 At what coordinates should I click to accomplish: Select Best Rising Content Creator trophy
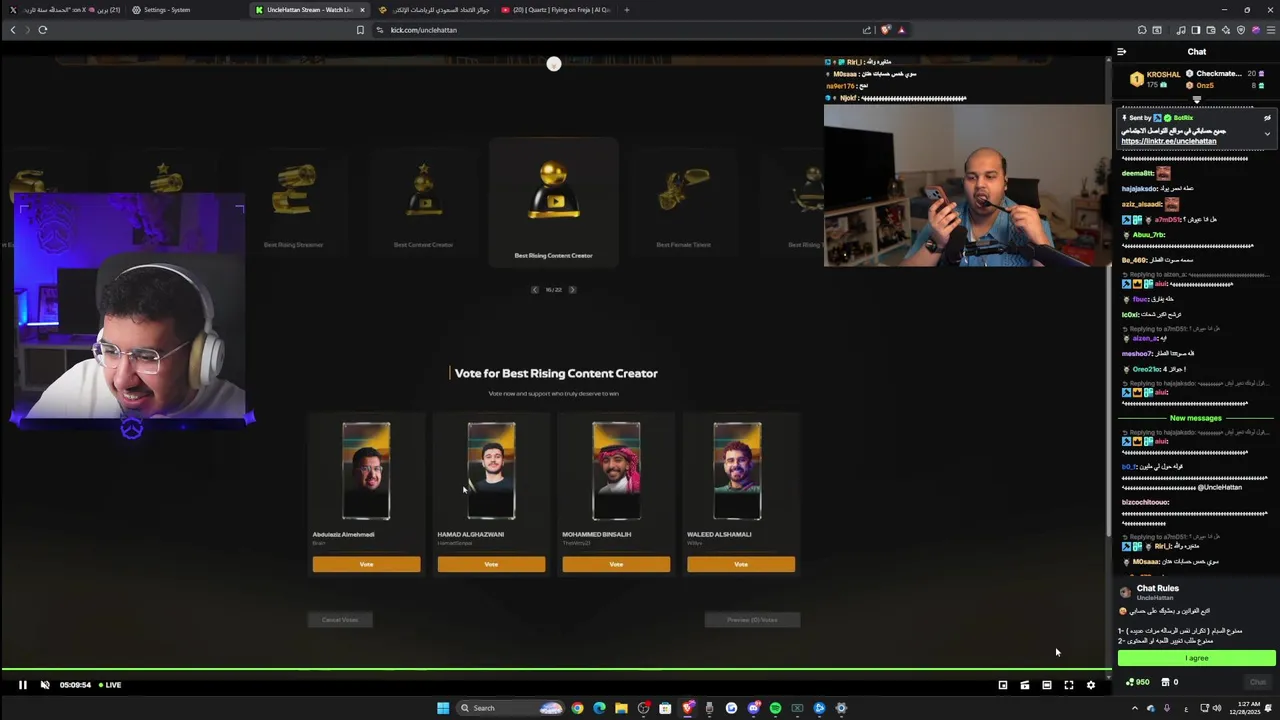click(553, 203)
